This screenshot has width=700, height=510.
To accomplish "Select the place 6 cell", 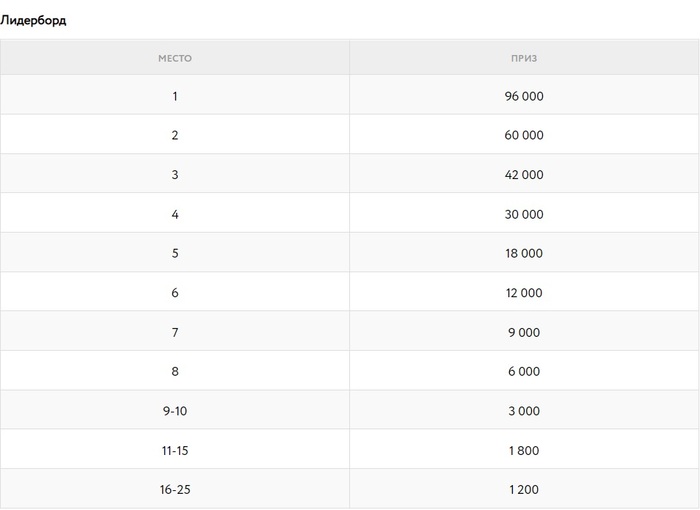I will [x=175, y=292].
